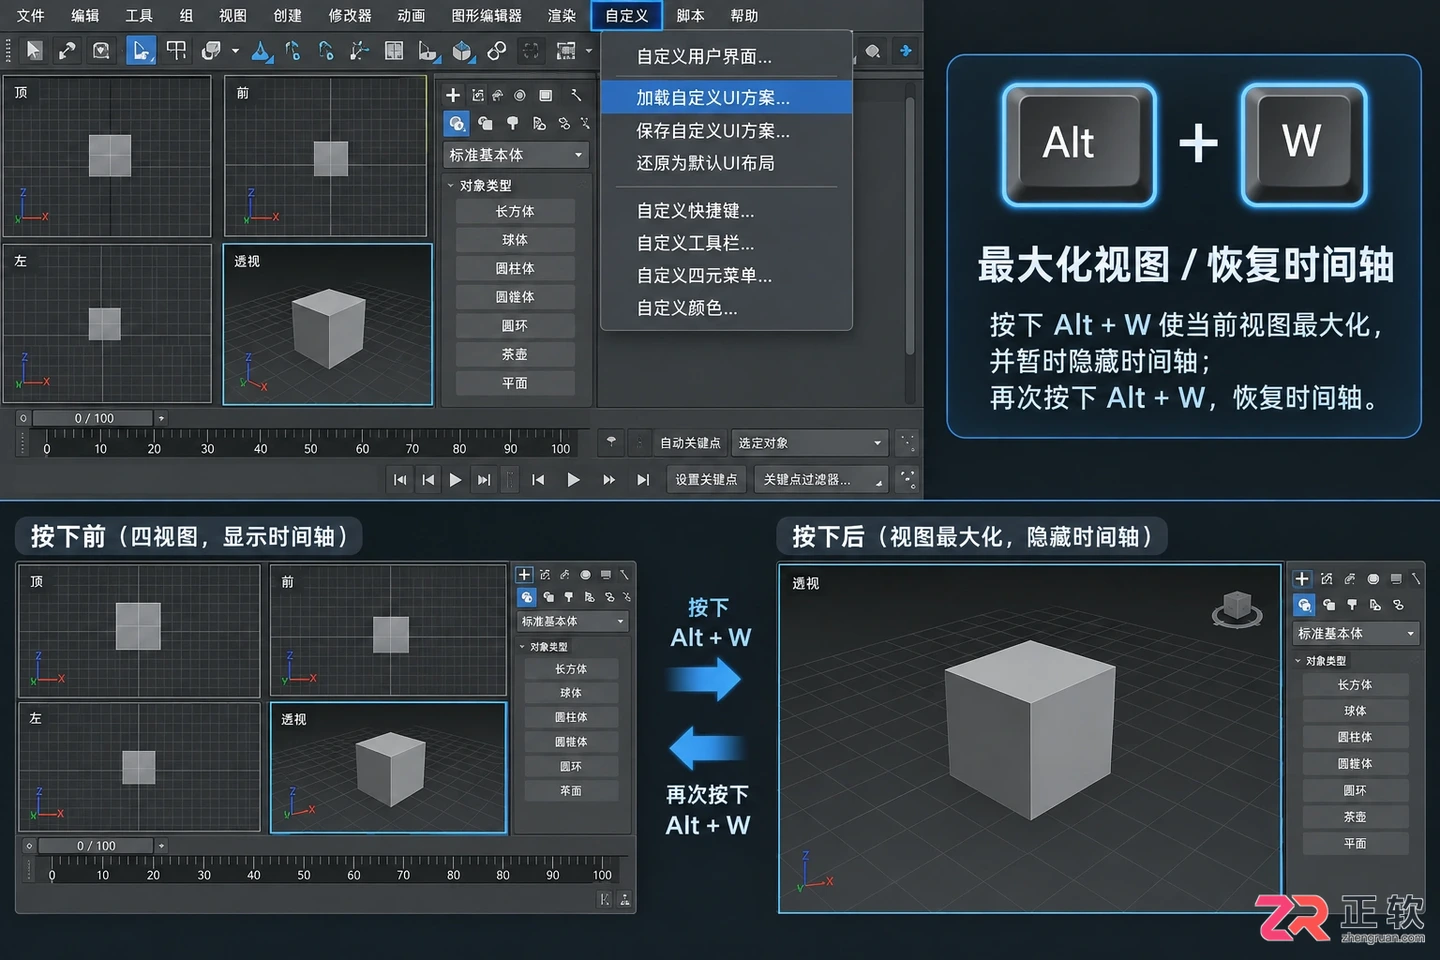Choose the Lights category icon in main window
The width and height of the screenshot is (1440, 960).
[512, 123]
